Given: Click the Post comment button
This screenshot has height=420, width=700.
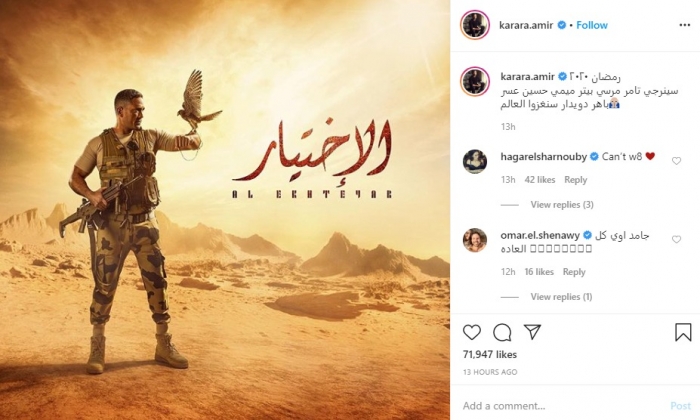Looking at the screenshot, I should point(680,406).
